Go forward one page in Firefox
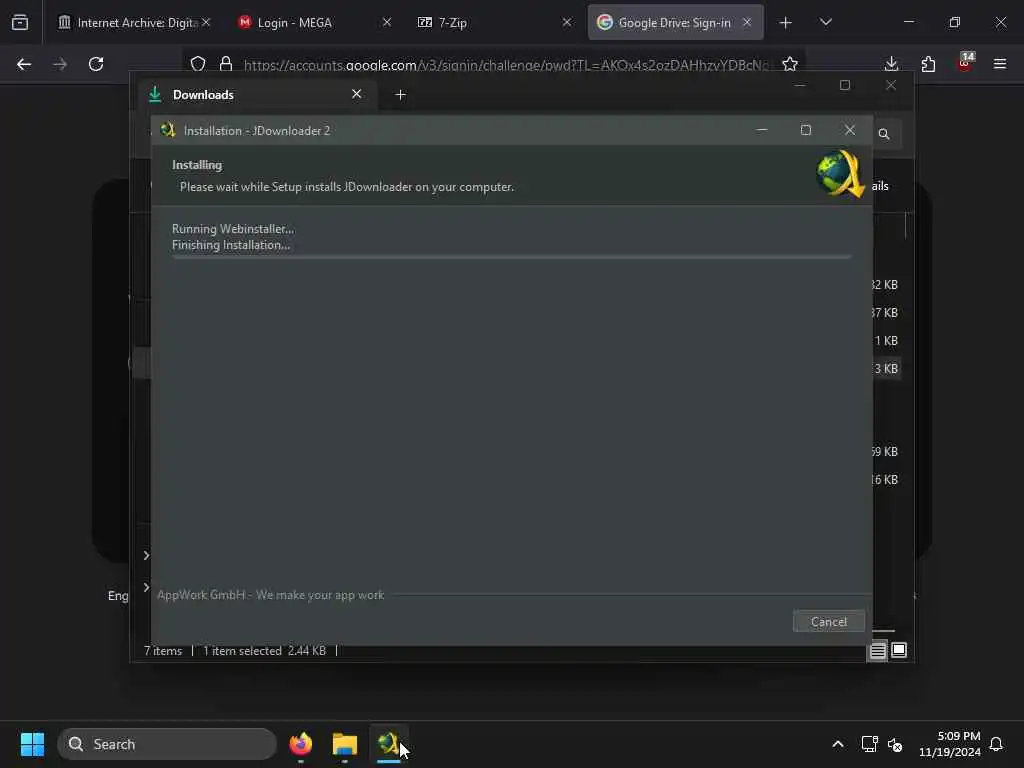 tap(60, 64)
